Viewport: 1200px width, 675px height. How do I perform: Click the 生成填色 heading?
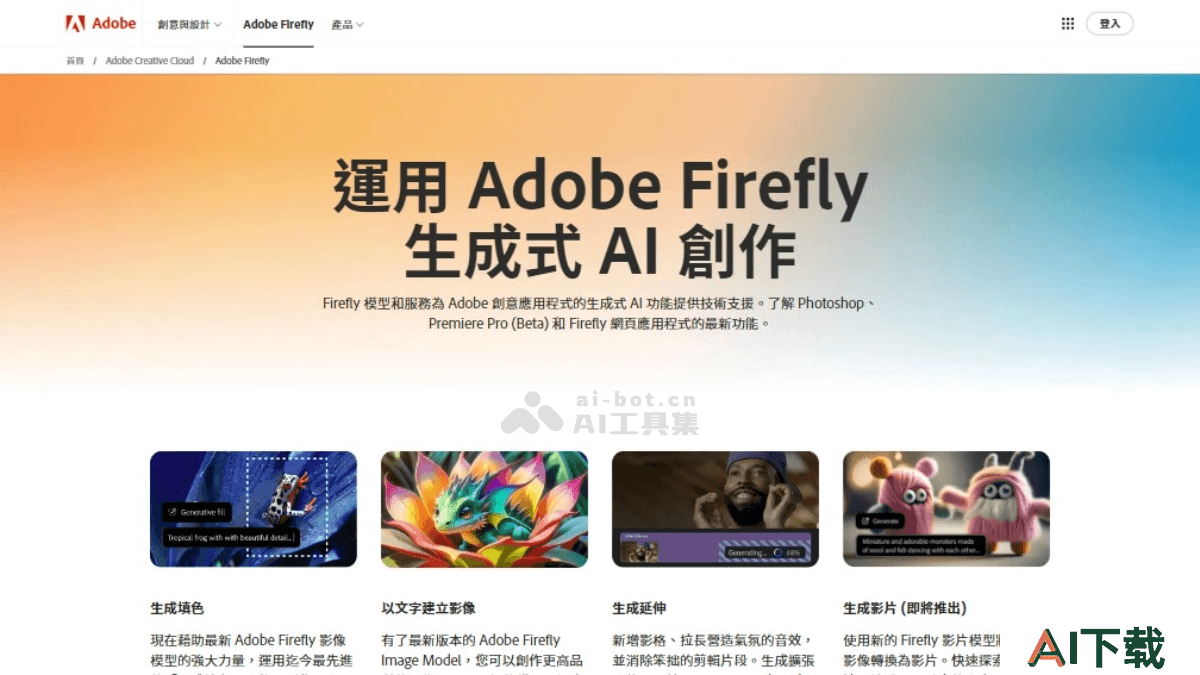pos(177,608)
